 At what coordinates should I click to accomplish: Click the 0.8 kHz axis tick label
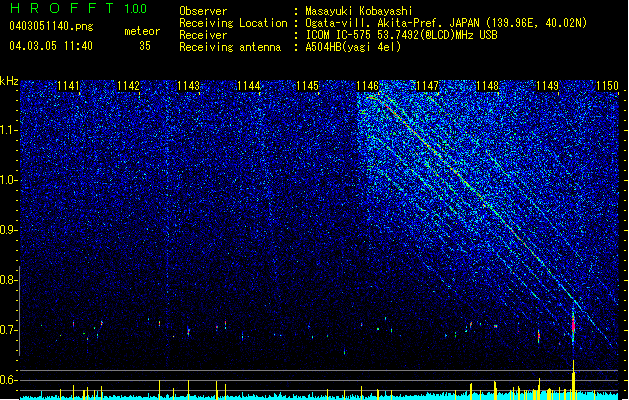9,280
